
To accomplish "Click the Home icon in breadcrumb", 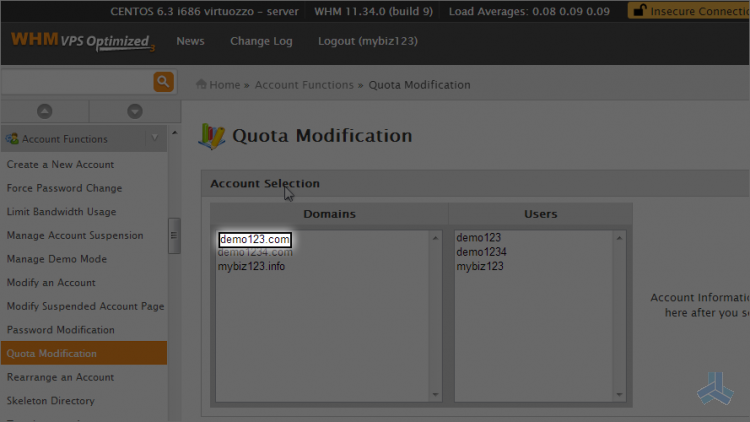I will (x=201, y=84).
